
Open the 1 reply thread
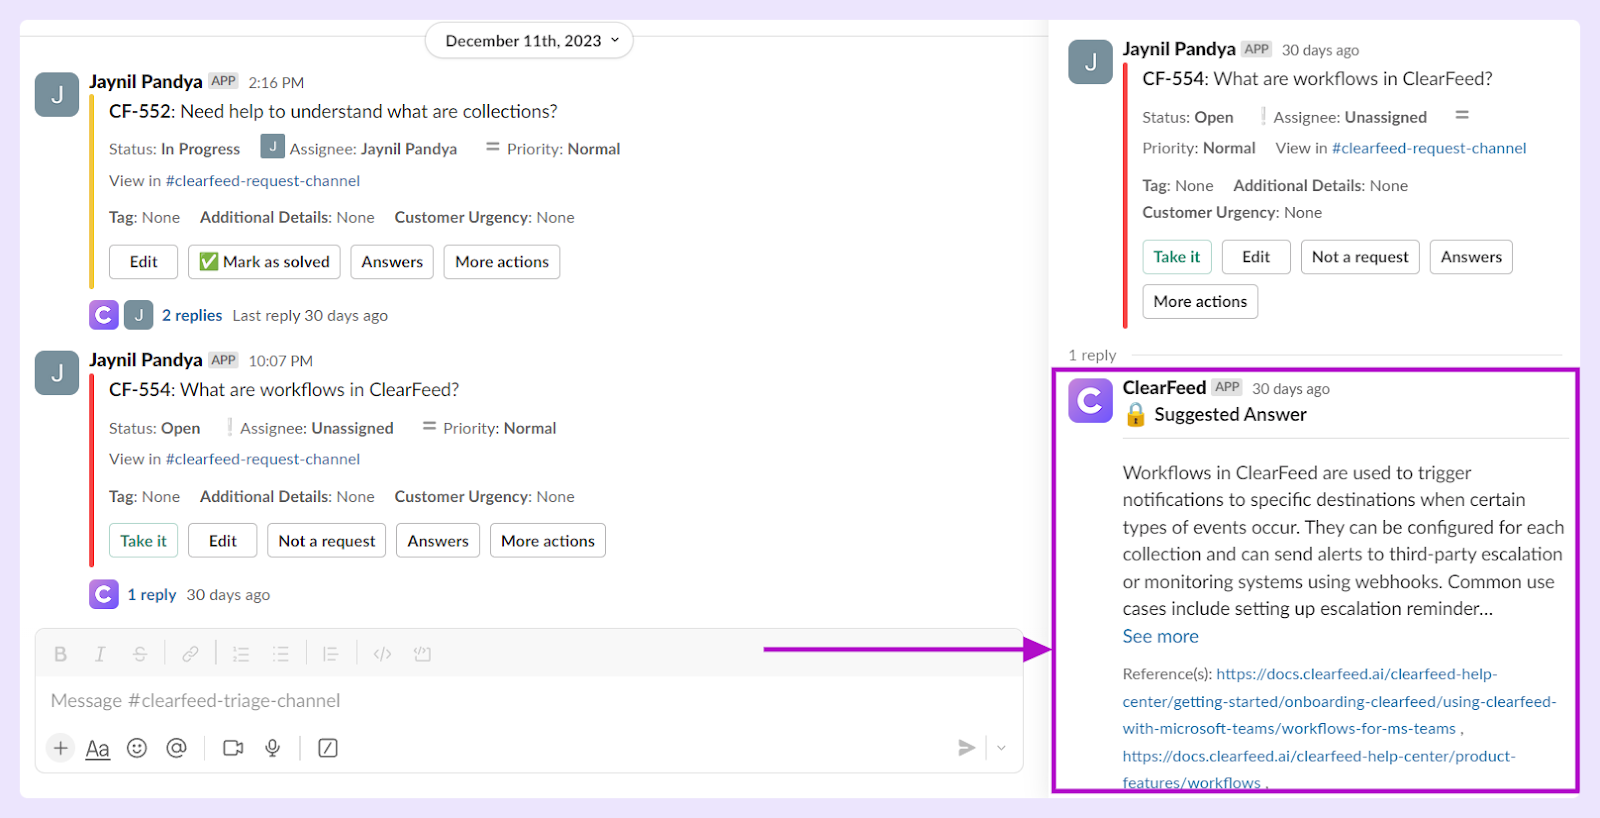(x=152, y=594)
